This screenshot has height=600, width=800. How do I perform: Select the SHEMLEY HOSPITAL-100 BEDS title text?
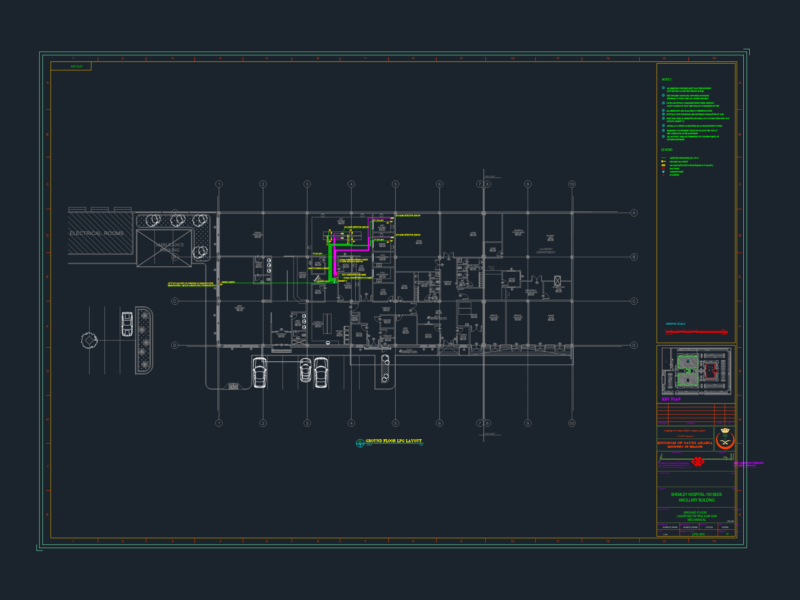(696, 495)
